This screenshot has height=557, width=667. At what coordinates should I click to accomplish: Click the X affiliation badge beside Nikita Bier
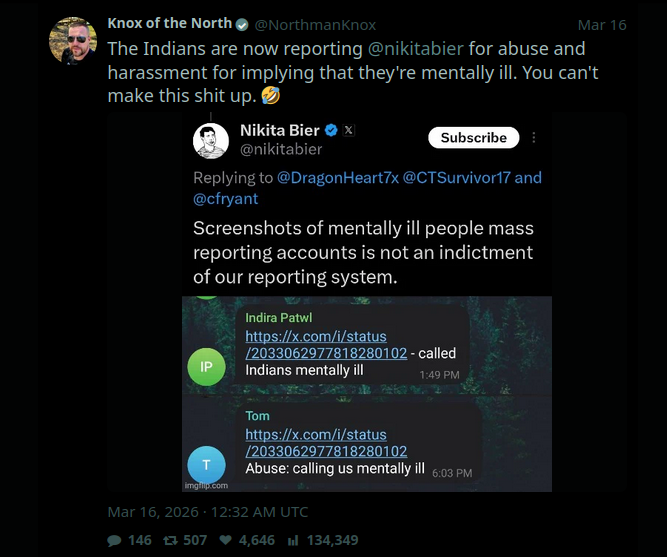pos(349,130)
